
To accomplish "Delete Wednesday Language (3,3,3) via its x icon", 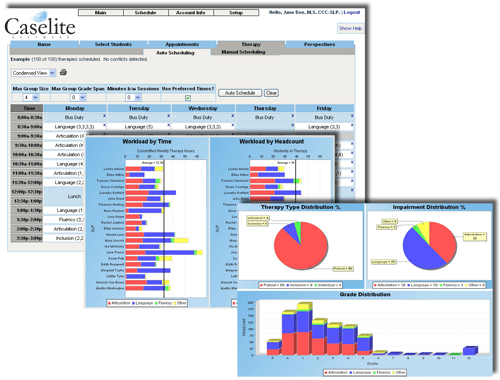I will click(233, 125).
